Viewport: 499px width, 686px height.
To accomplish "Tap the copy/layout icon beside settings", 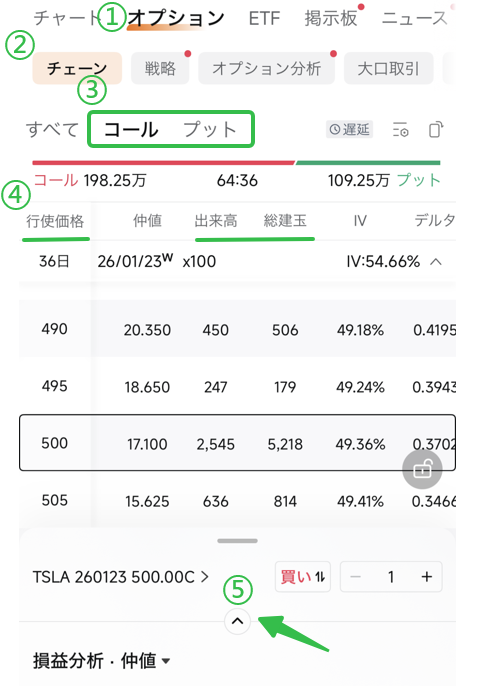I will [x=436, y=130].
